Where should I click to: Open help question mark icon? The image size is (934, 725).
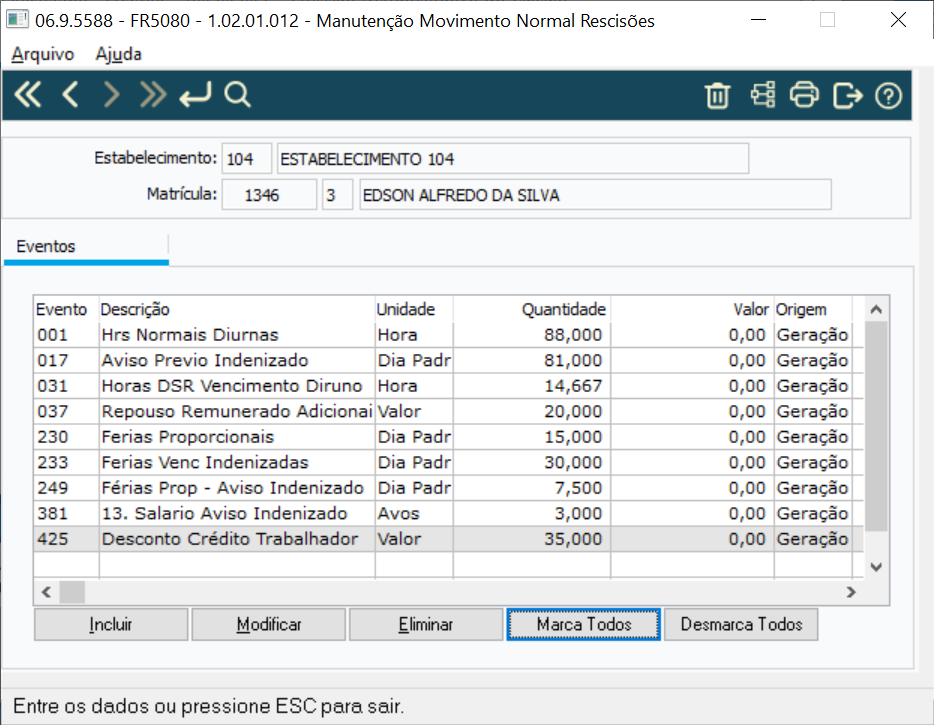pyautogui.click(x=888, y=95)
